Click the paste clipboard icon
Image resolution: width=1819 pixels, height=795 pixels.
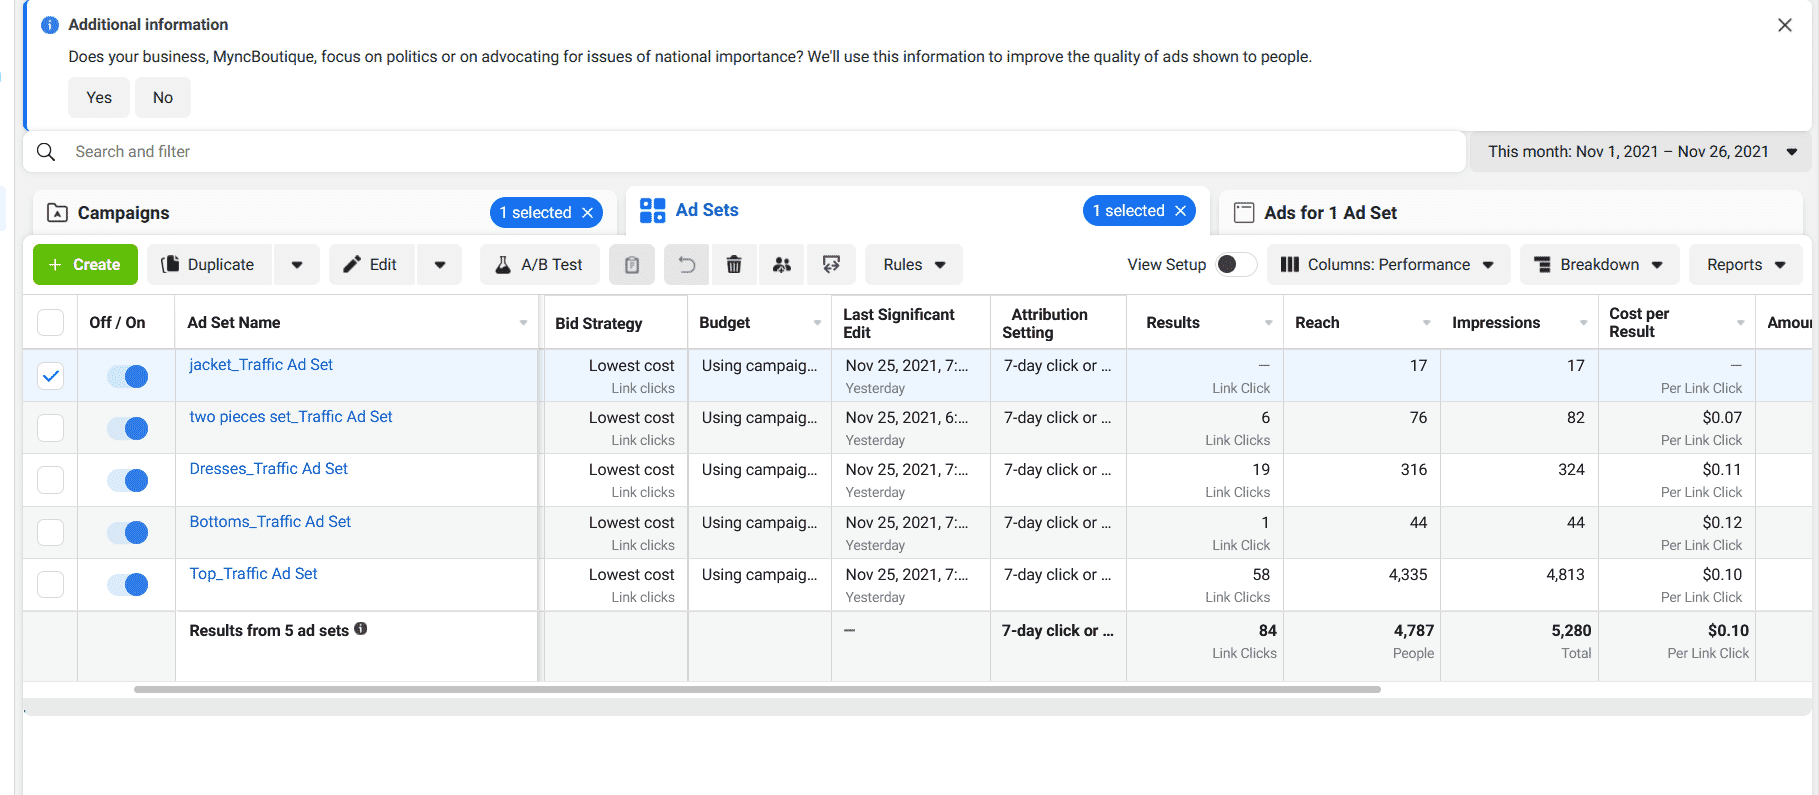tap(632, 265)
